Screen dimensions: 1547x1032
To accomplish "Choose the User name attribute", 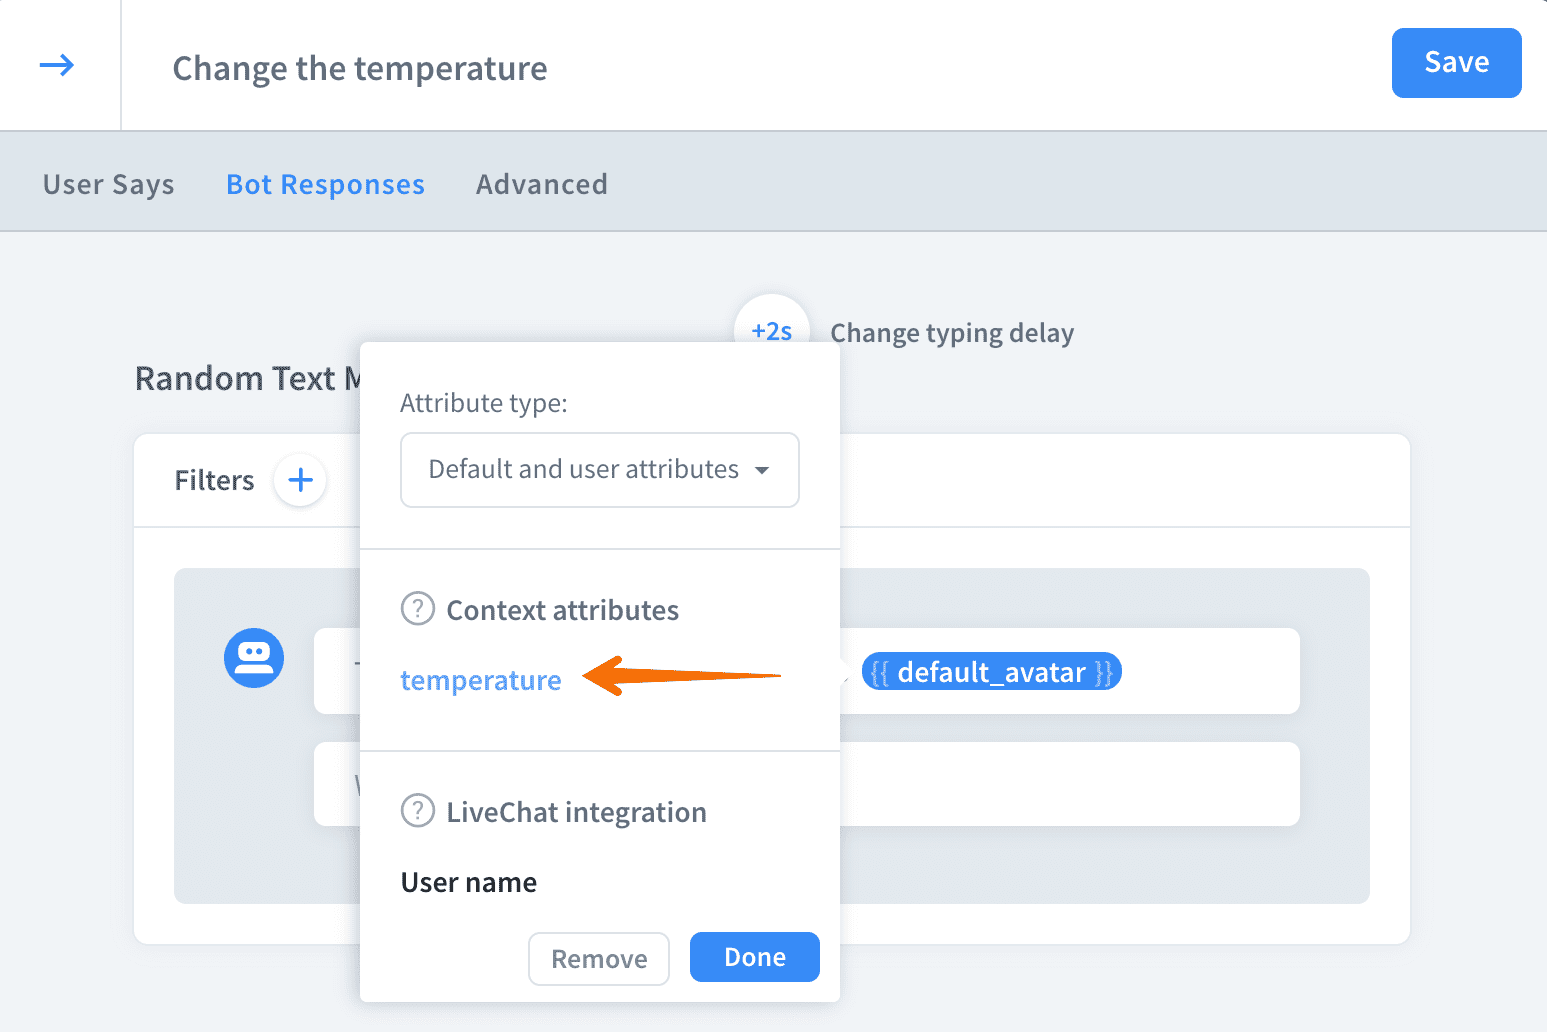I will [469, 883].
